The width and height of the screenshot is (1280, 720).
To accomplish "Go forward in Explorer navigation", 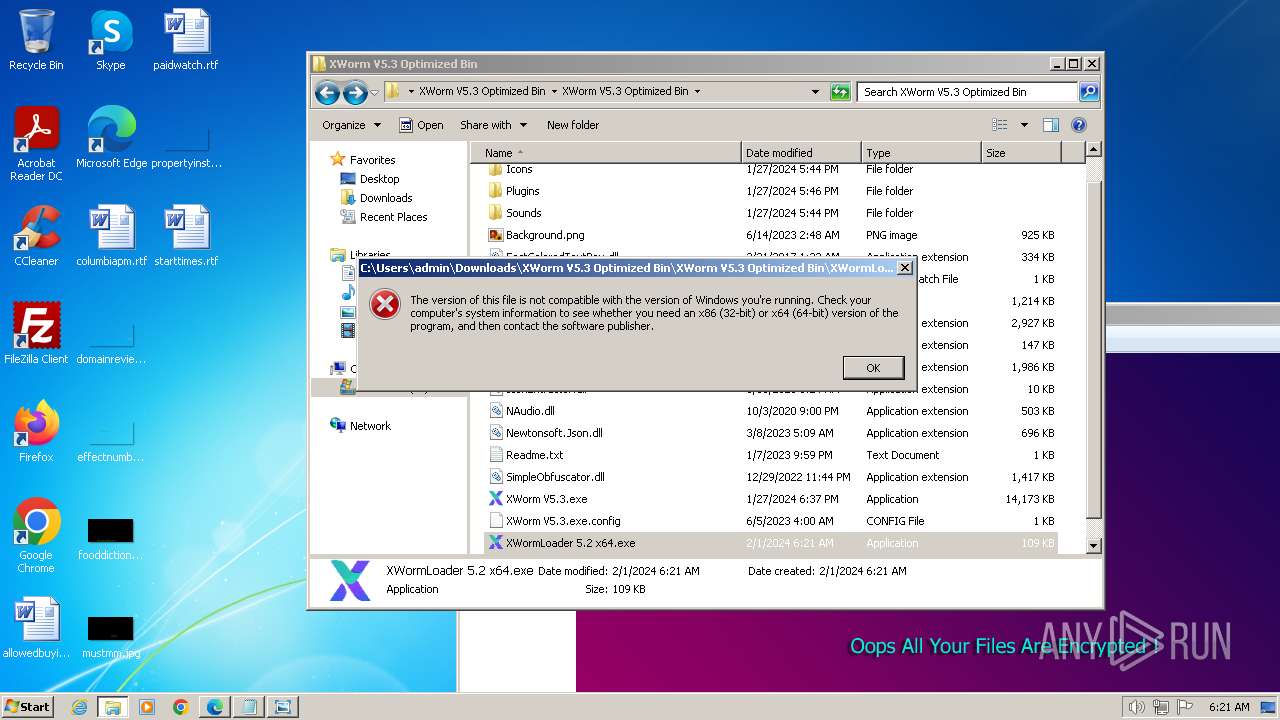I will 355,93.
